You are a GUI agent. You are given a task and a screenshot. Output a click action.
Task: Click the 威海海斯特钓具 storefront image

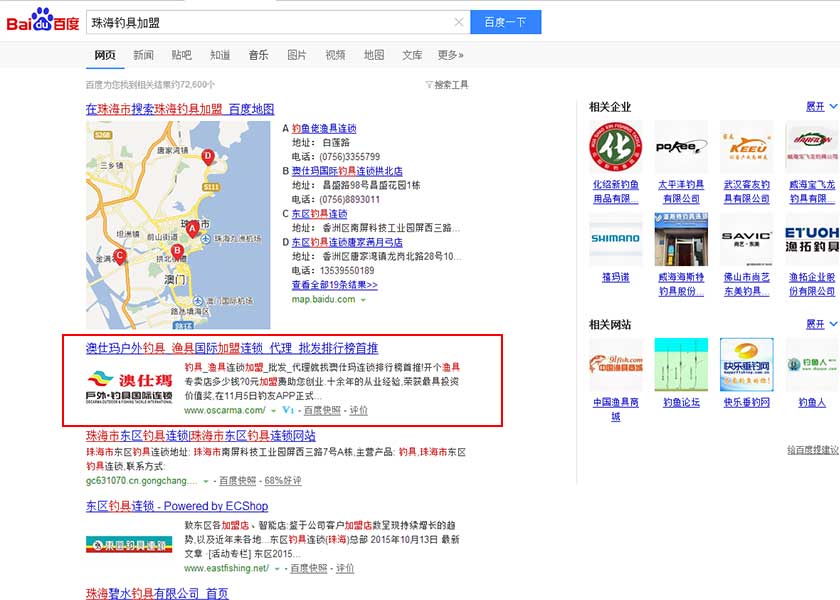pyautogui.click(x=681, y=239)
